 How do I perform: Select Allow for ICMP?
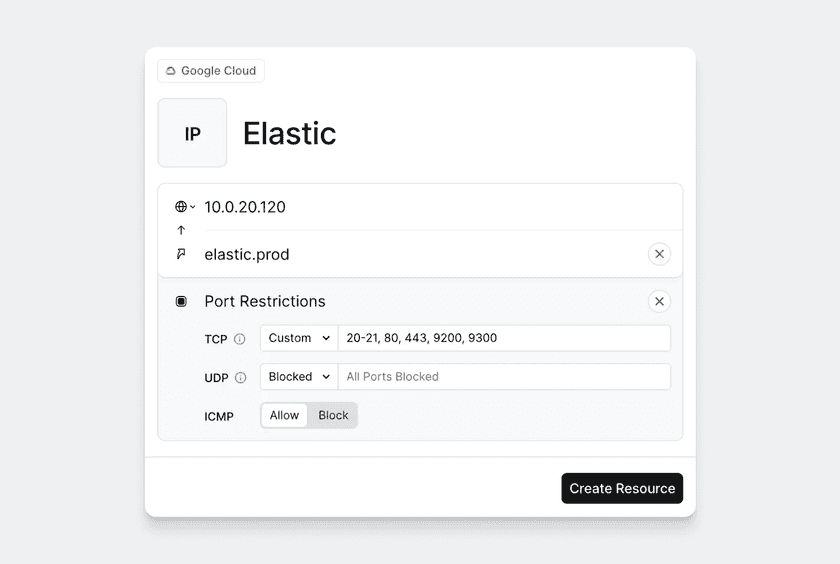click(x=284, y=415)
